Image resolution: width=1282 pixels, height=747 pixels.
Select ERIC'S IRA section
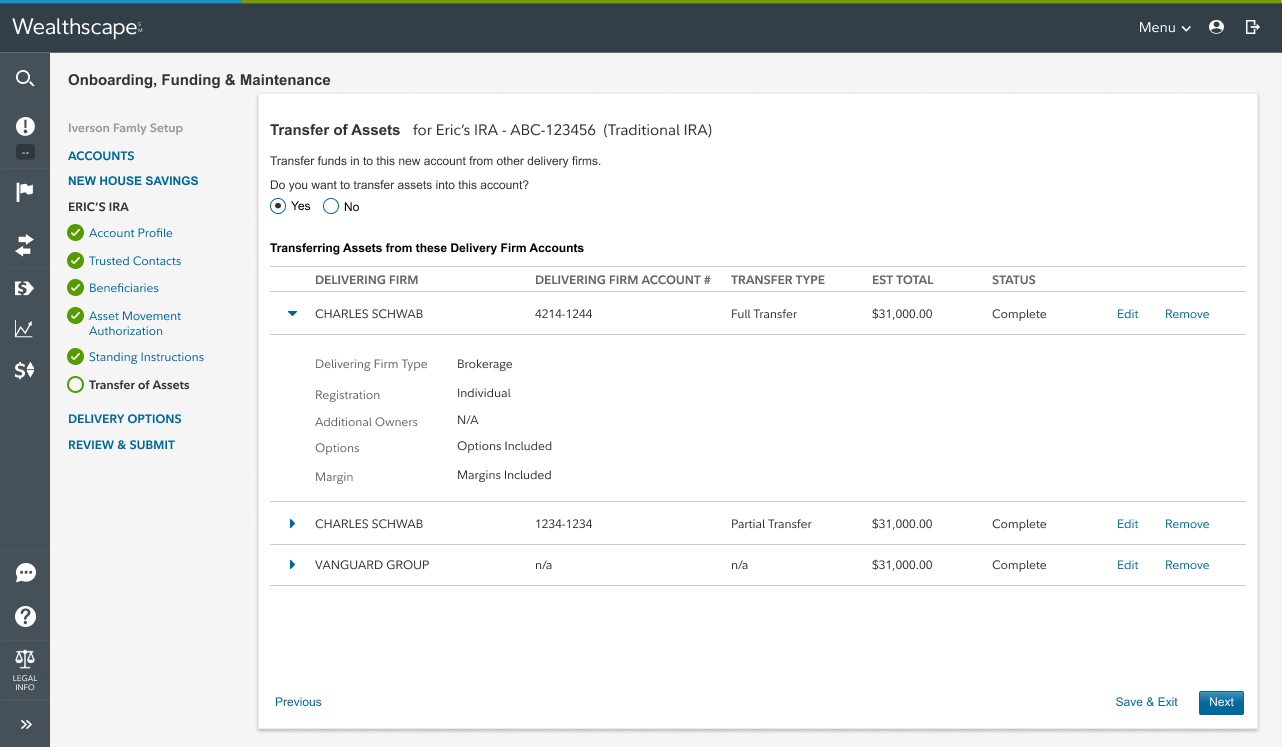click(98, 207)
